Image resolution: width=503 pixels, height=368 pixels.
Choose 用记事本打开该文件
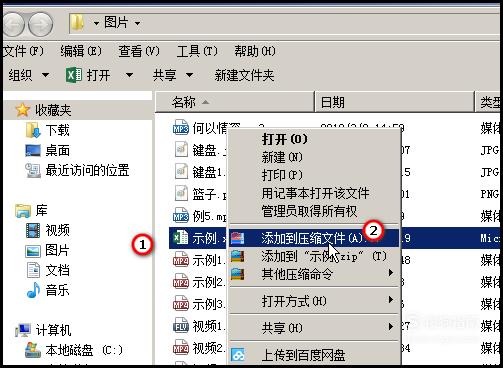tap(314, 193)
